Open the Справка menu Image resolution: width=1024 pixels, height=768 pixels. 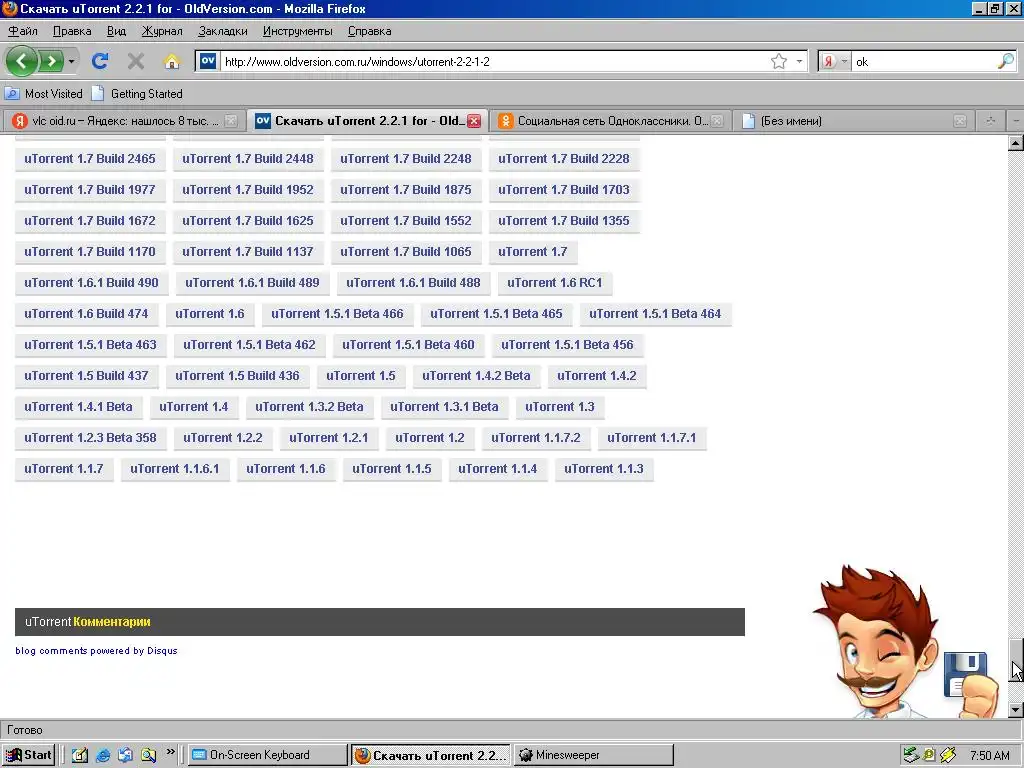click(370, 31)
